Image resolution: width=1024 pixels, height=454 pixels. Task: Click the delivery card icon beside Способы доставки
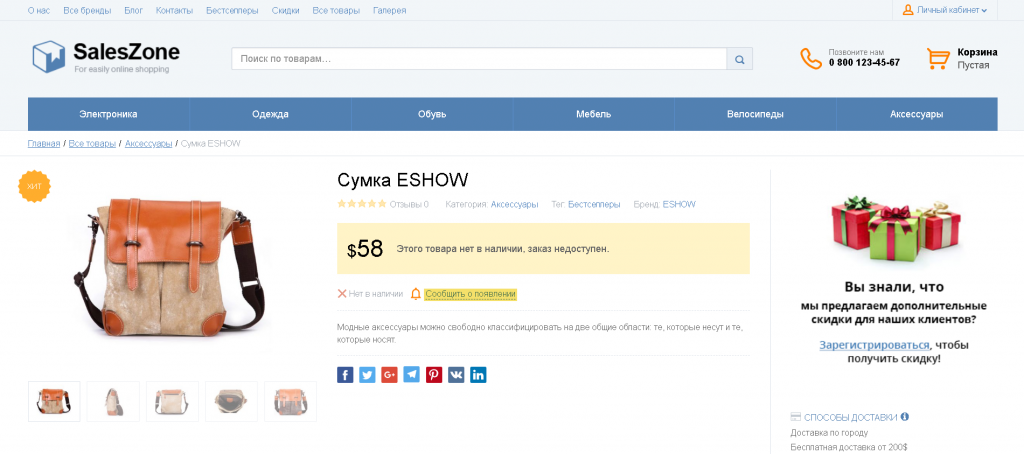(795, 417)
